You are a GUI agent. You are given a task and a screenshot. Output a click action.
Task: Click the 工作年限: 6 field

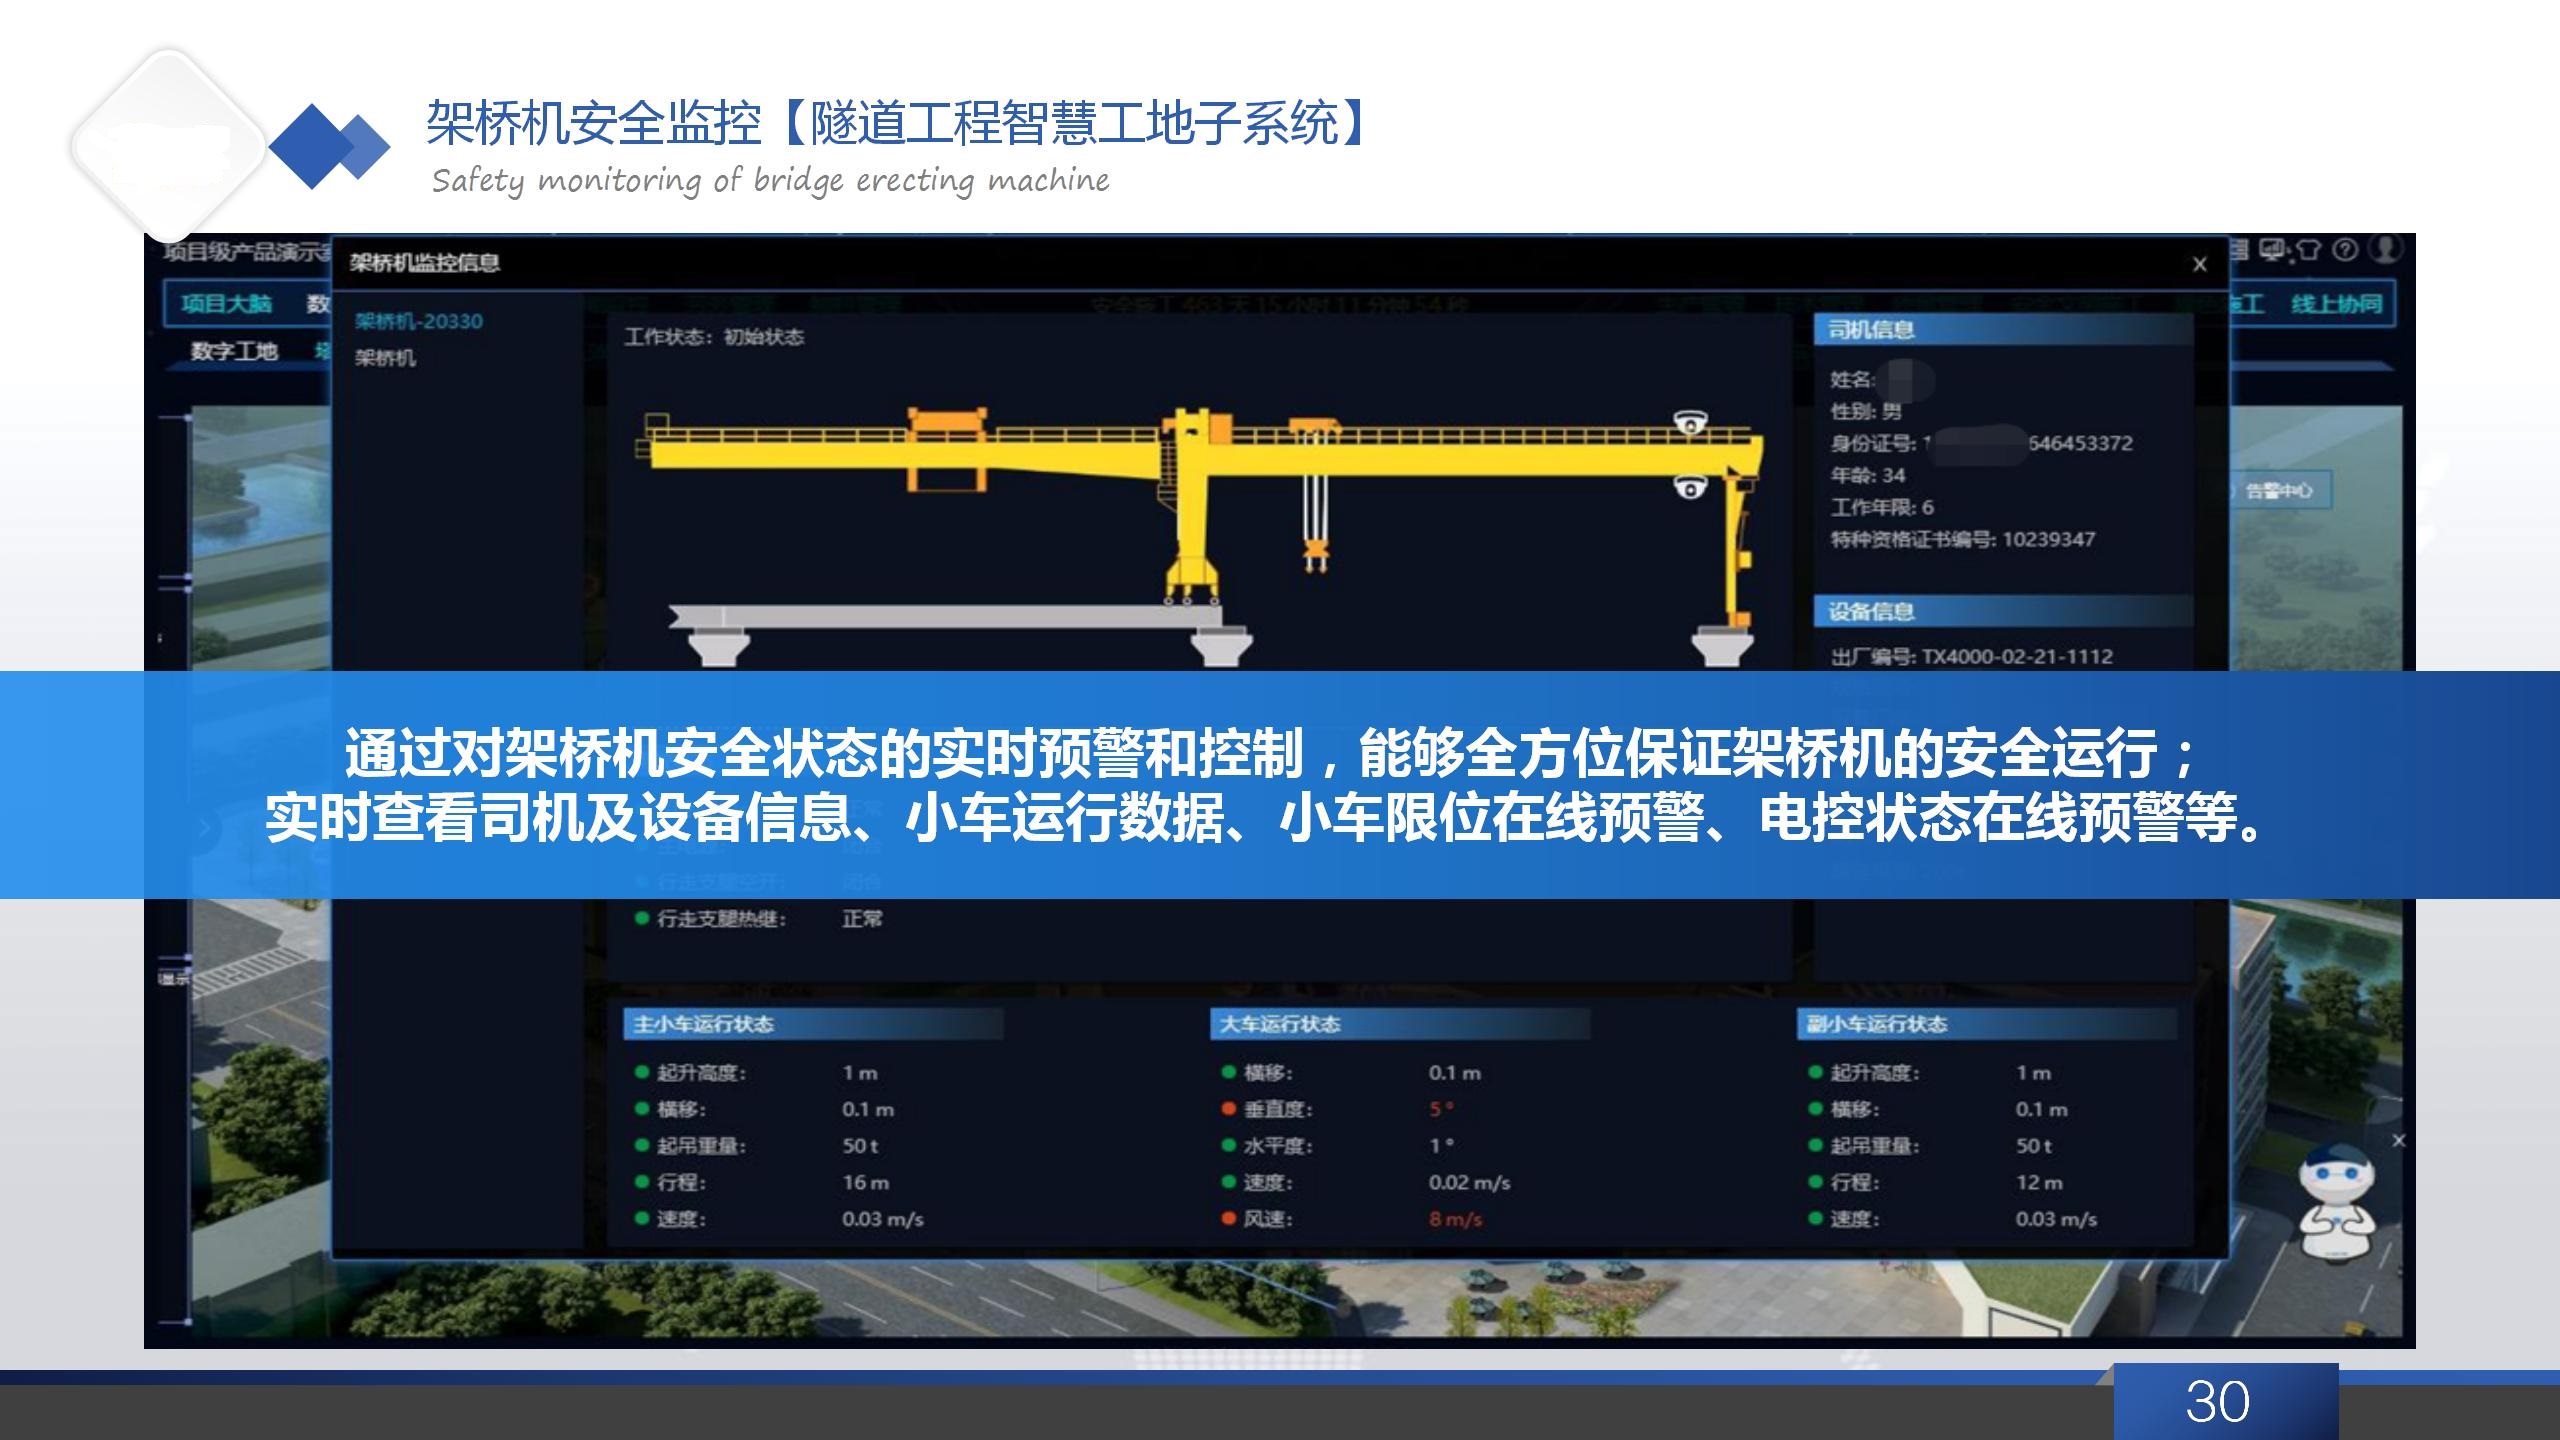tap(1882, 507)
